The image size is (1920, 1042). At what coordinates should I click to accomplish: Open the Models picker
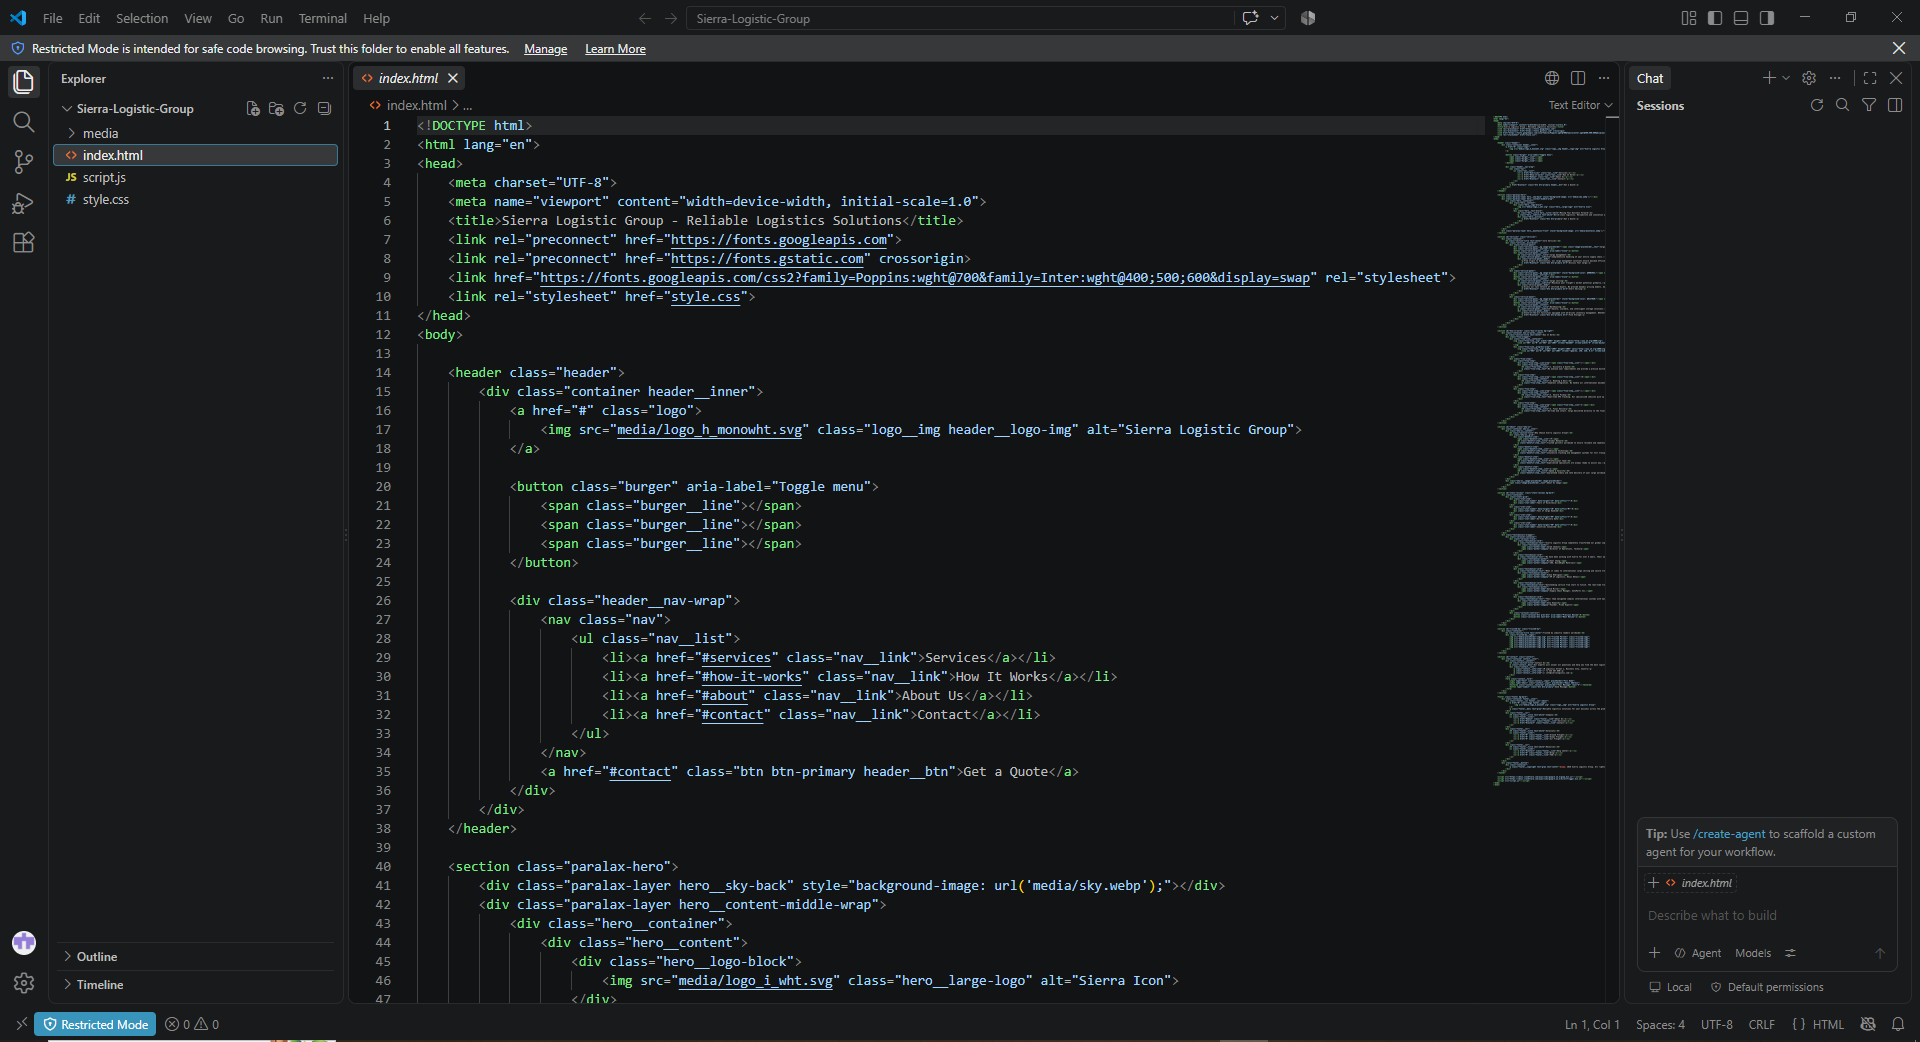(x=1753, y=953)
